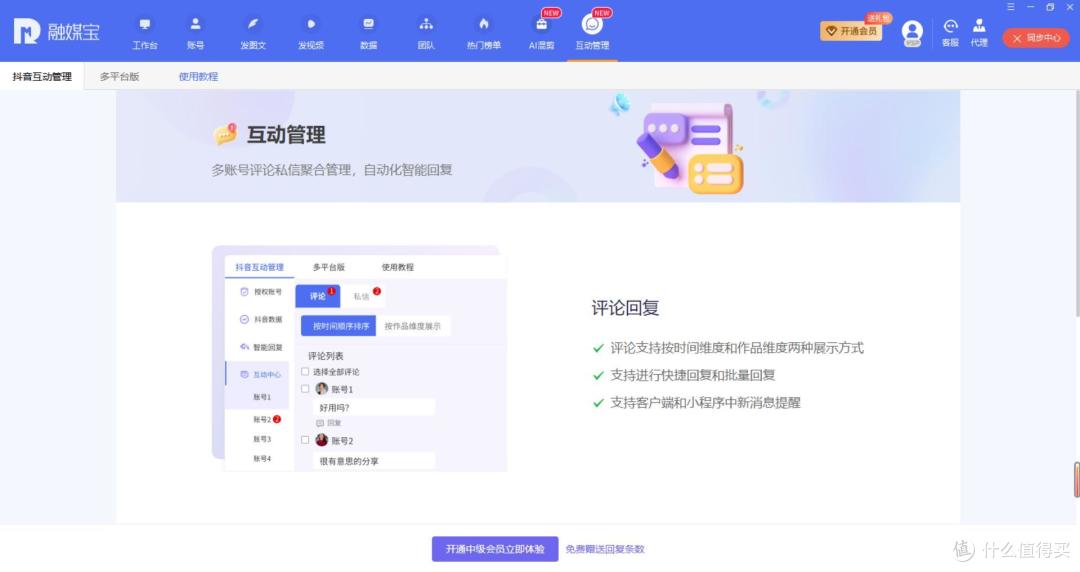Open the 客服 customer service icon

(951, 33)
